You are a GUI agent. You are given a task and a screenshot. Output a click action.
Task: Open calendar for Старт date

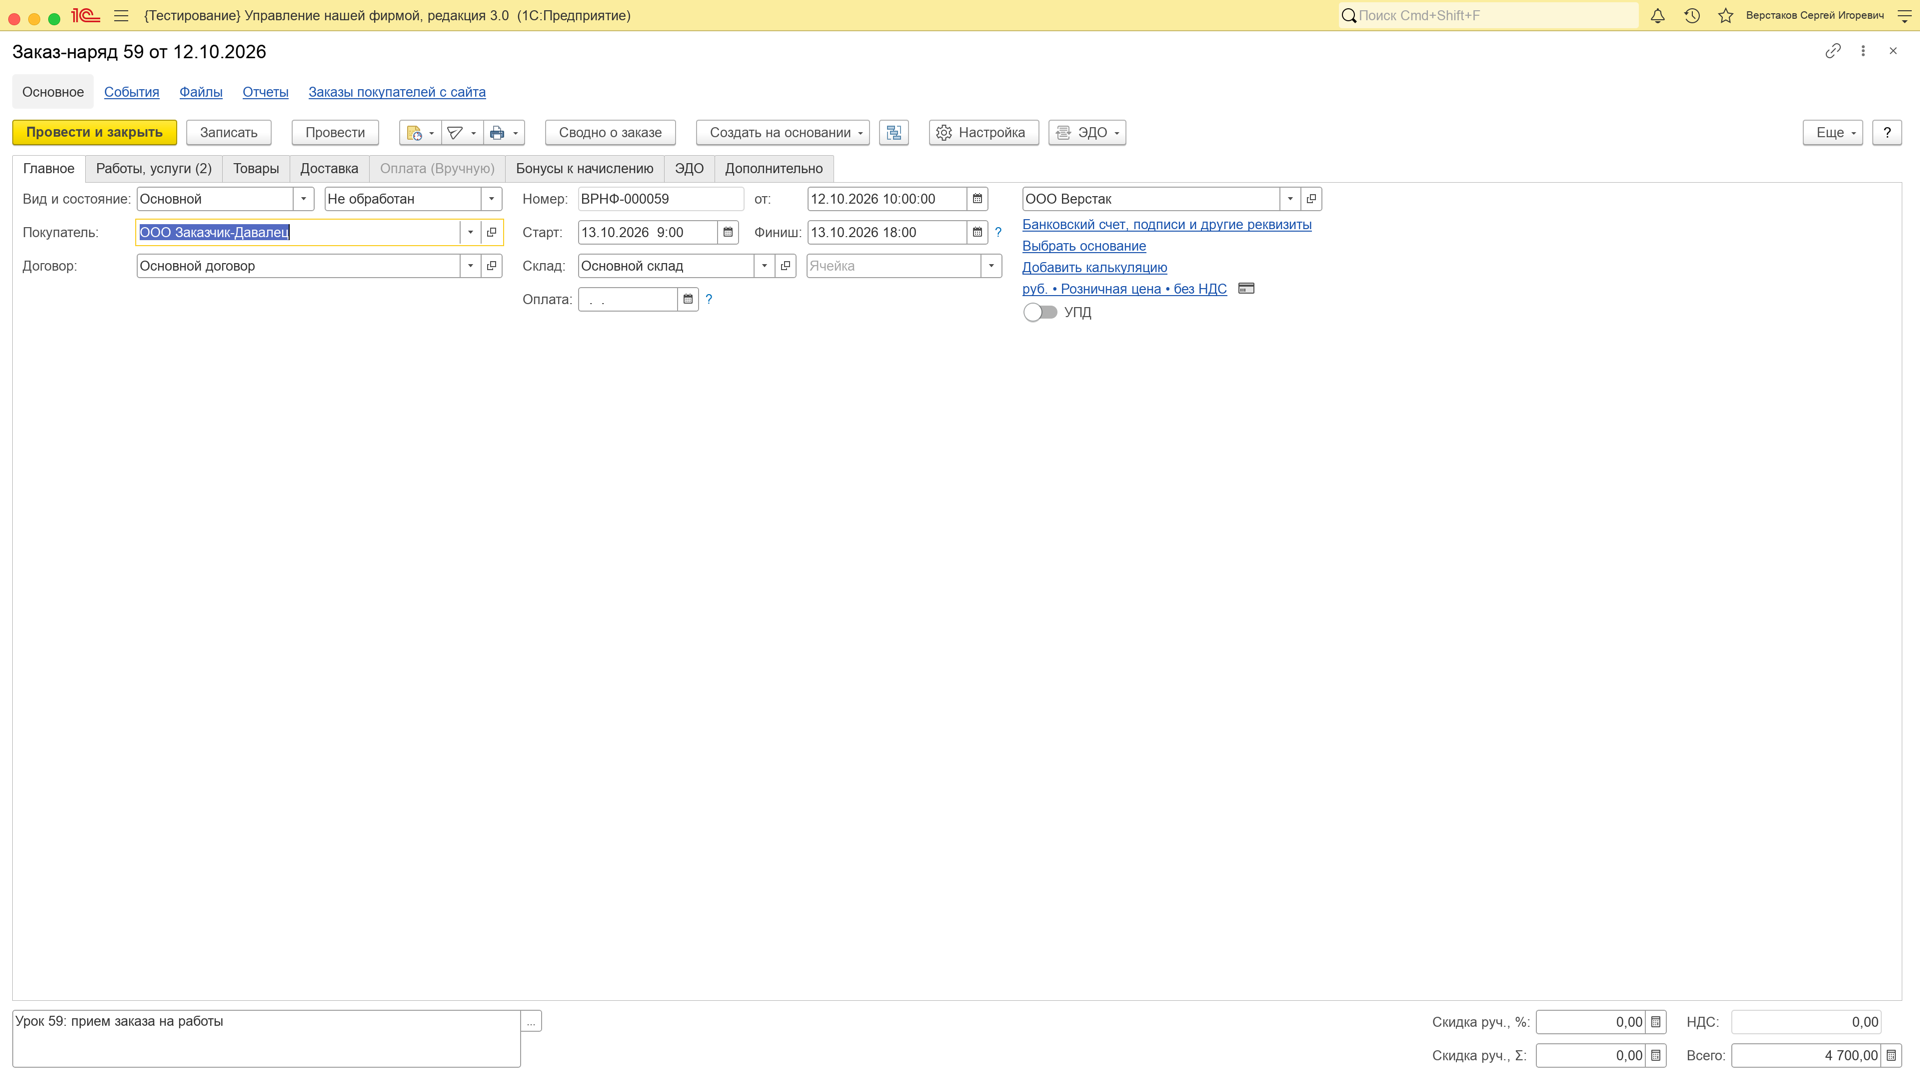(x=728, y=232)
